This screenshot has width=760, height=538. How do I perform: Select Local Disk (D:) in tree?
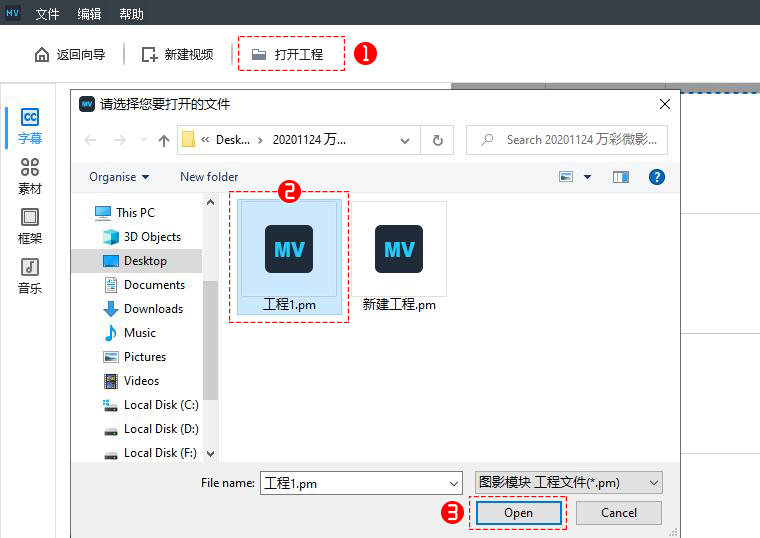[151, 429]
